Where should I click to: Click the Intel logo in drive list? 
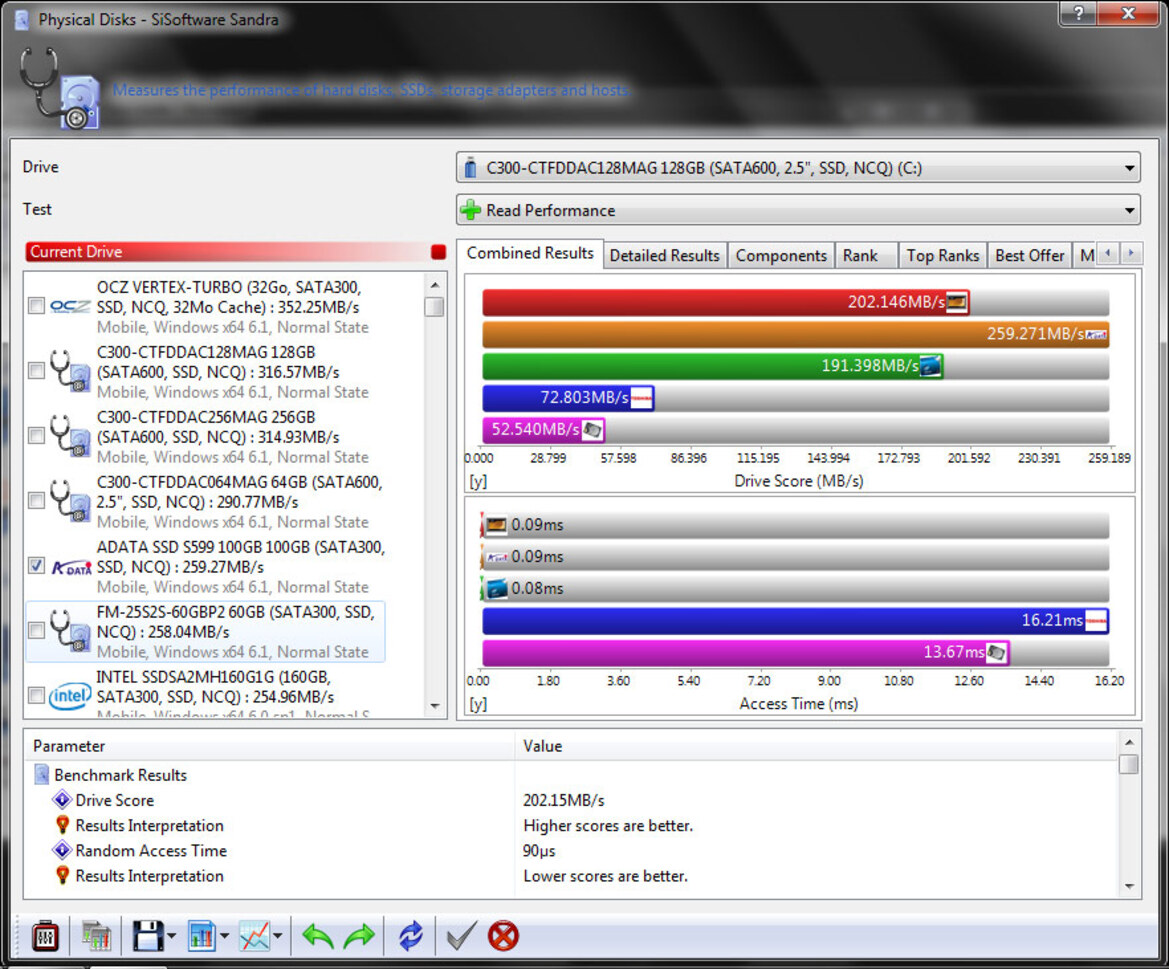[x=70, y=696]
